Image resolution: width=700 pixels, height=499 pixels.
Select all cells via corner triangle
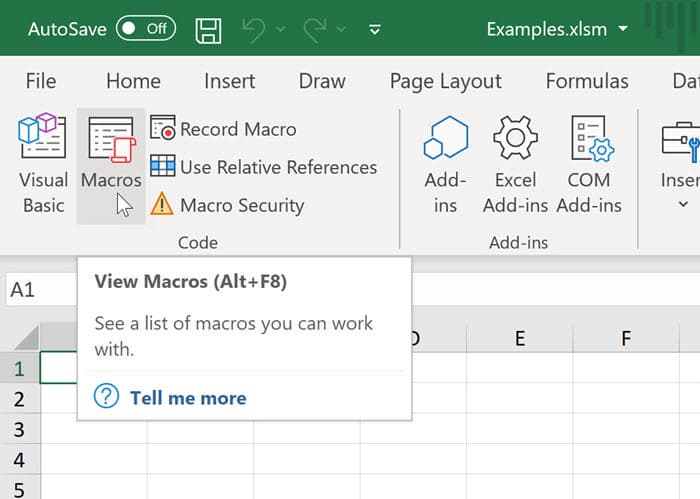(27, 338)
